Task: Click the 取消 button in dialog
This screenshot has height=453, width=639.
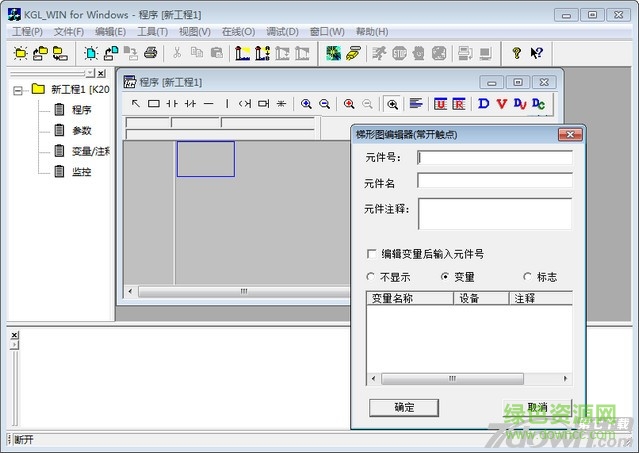Action: [x=536, y=407]
